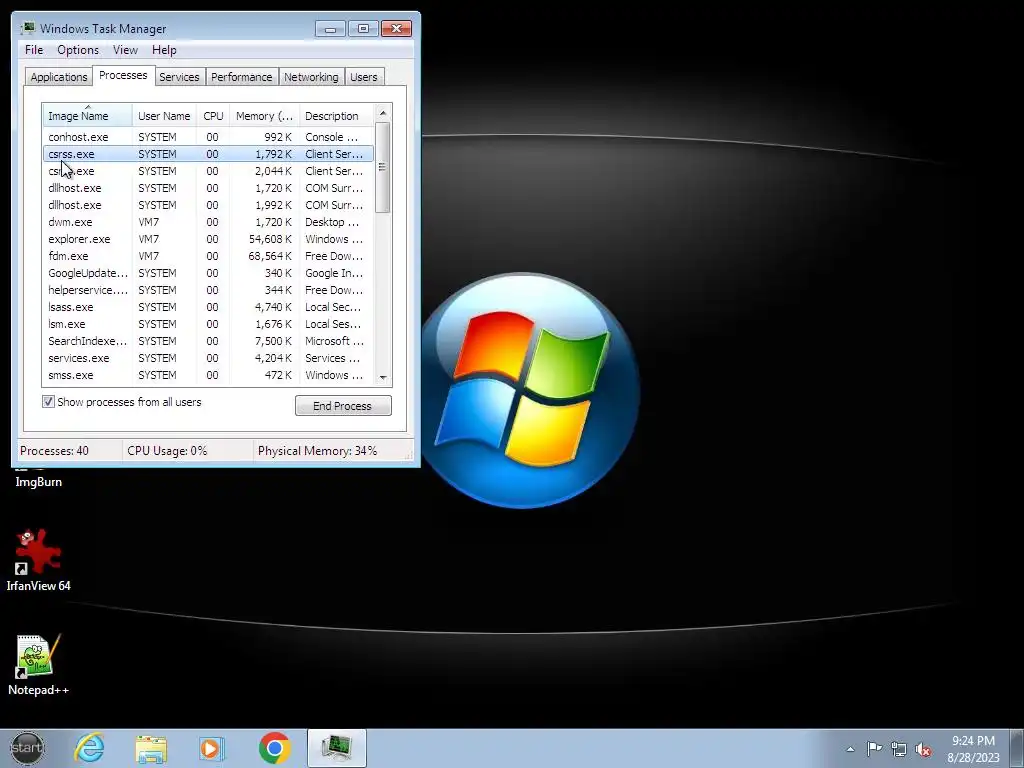Viewport: 1024px width, 768px height.
Task: Open the Help menu
Action: [164, 50]
